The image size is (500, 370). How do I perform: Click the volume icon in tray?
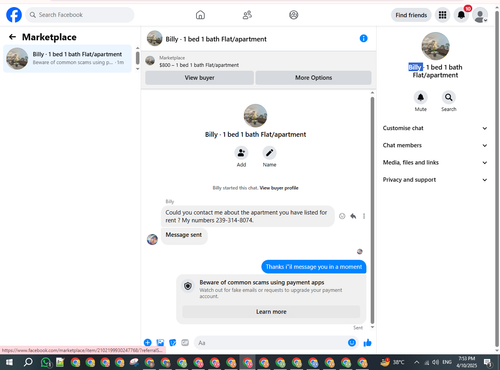coord(435,362)
